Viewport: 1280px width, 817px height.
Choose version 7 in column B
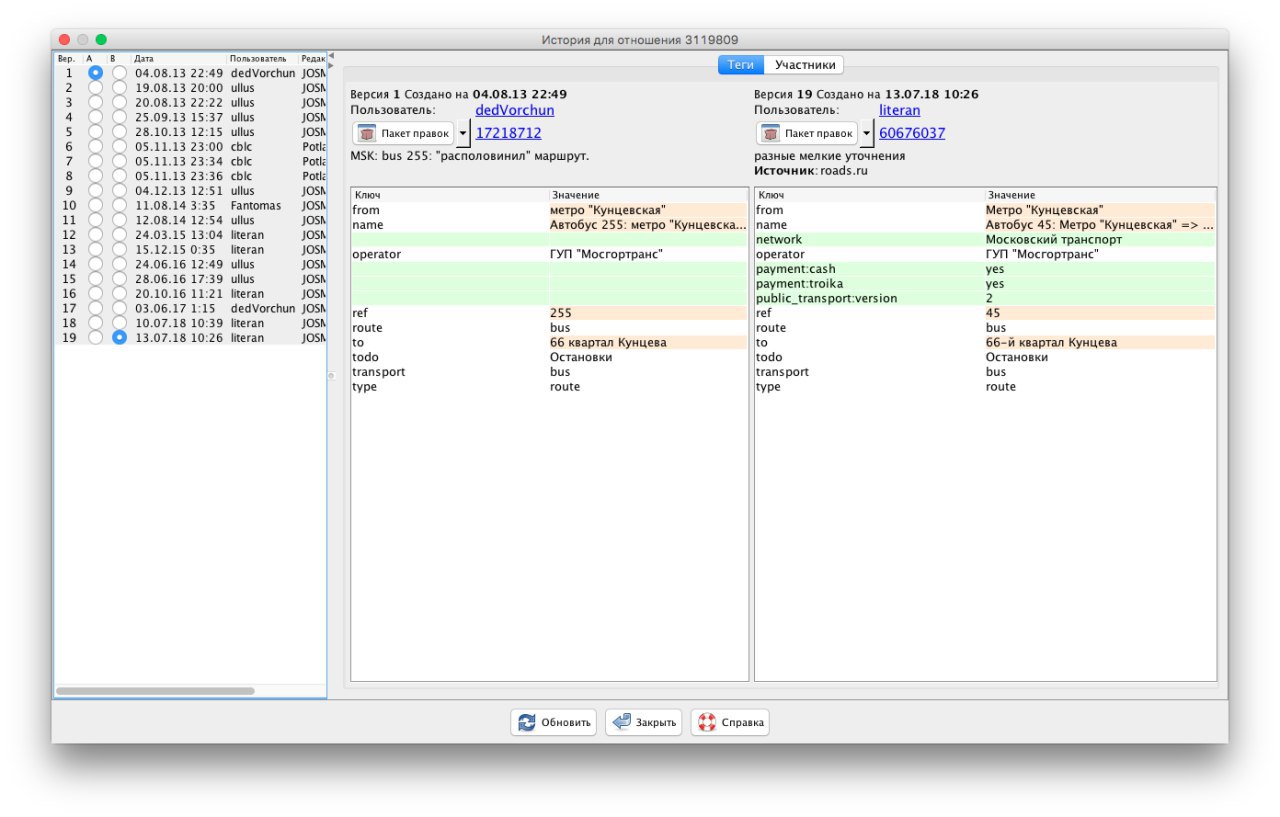pos(120,161)
